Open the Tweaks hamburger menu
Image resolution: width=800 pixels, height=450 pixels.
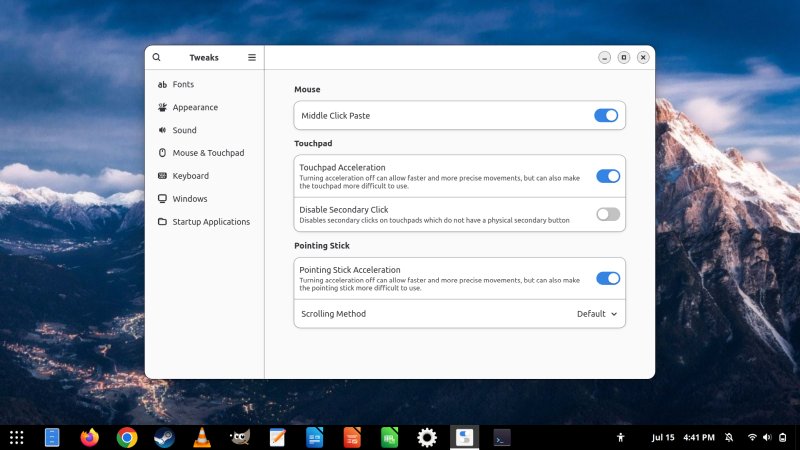[252, 58]
